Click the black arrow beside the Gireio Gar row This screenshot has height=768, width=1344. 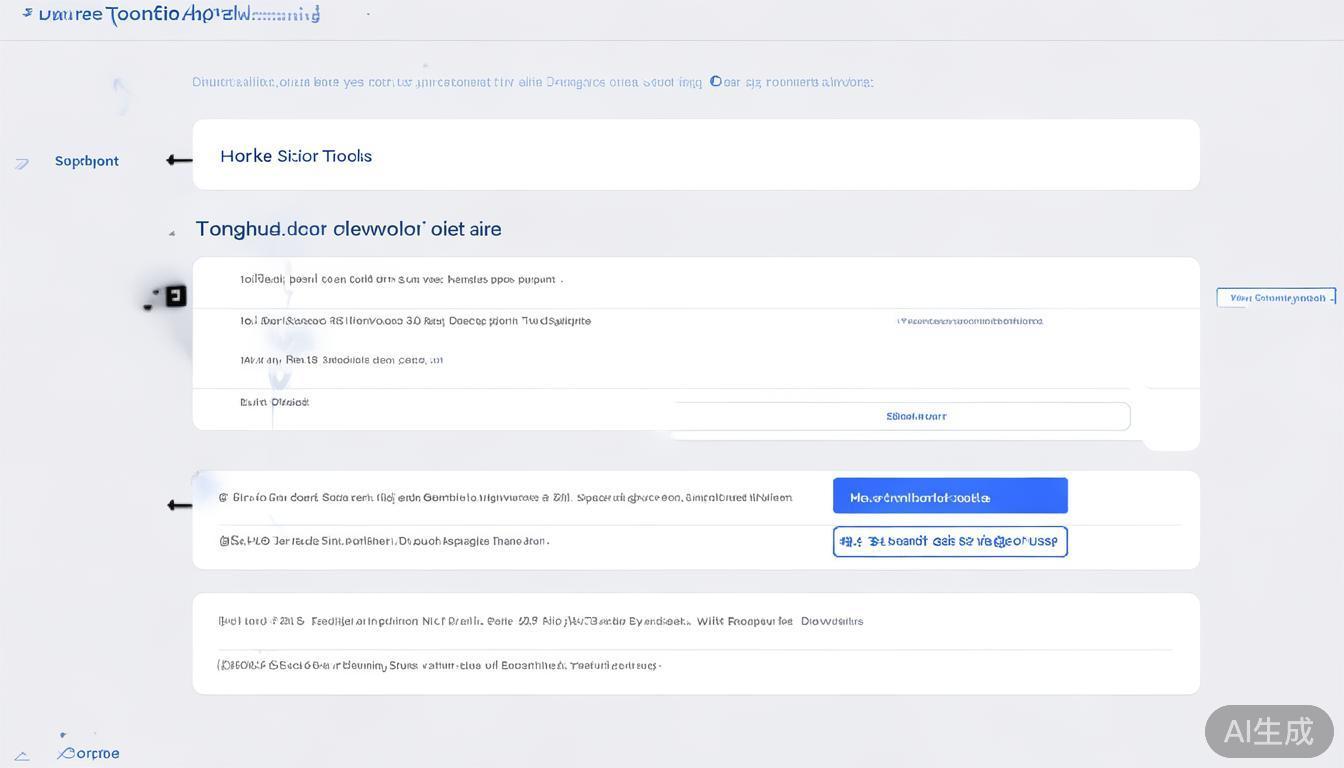tap(180, 505)
